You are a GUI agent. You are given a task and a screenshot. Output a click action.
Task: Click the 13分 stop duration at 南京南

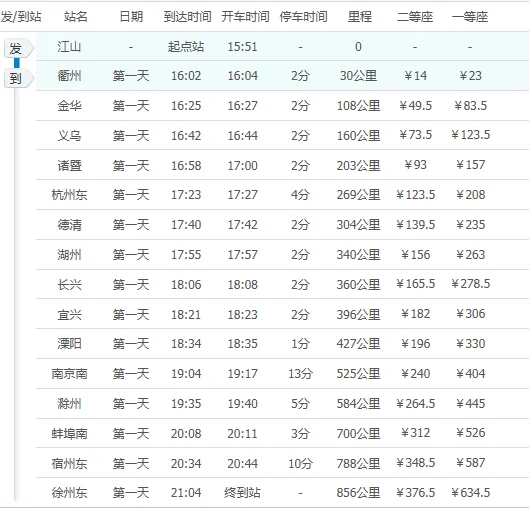pos(300,374)
